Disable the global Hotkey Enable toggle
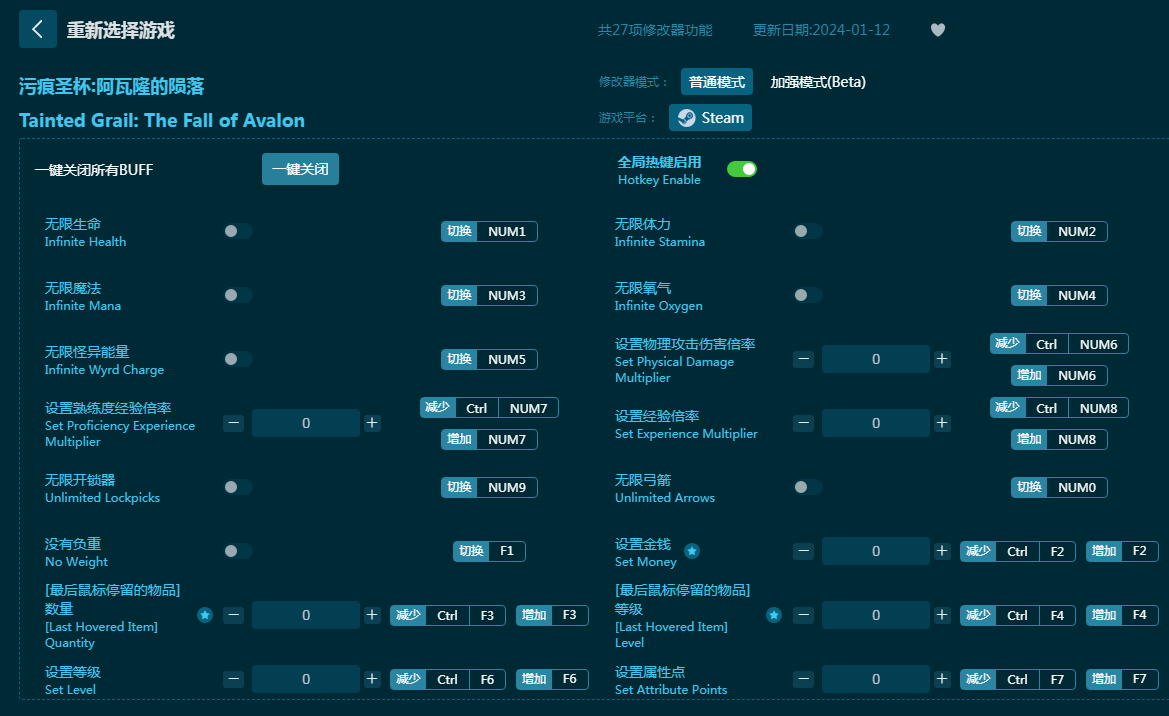The image size is (1169, 716). (741, 169)
